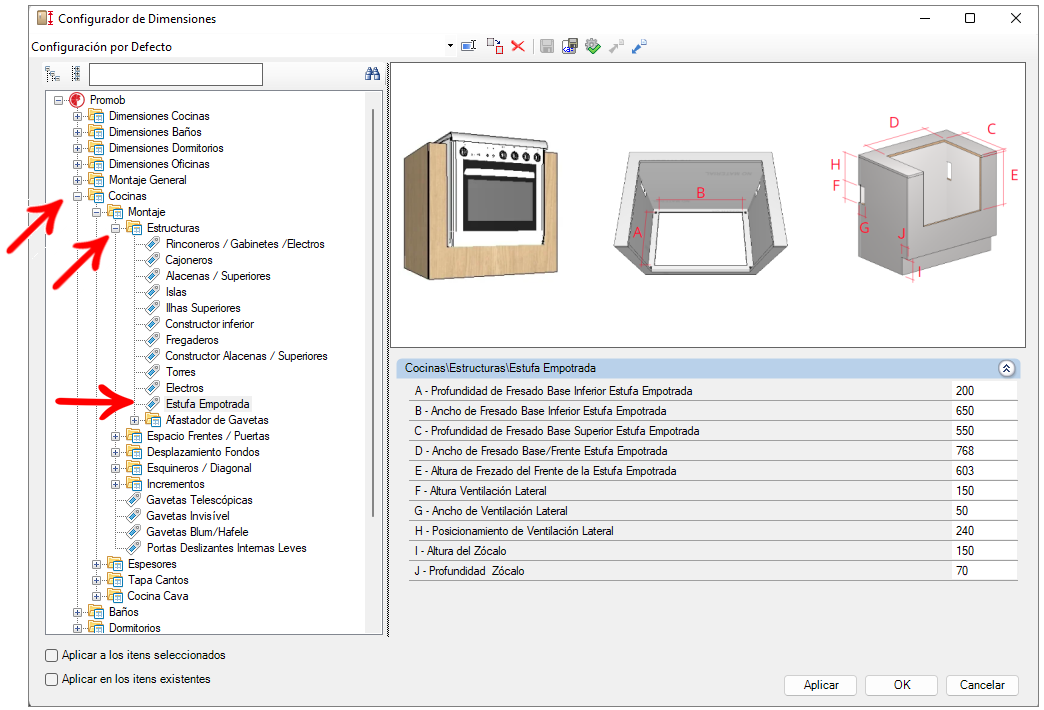Confirm with the OK button
Screen dimensions: 1044x710
pyautogui.click(x=902, y=685)
